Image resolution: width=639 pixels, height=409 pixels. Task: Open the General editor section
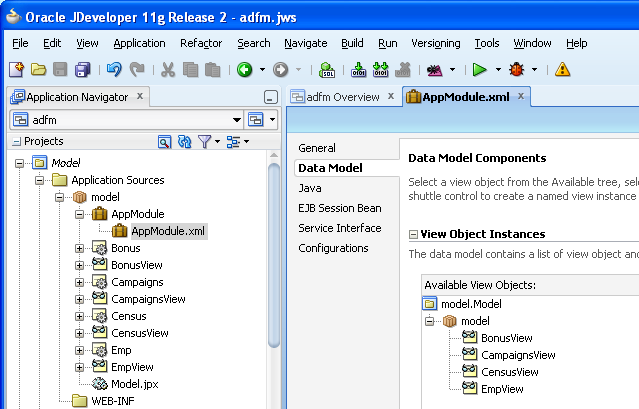(317, 148)
